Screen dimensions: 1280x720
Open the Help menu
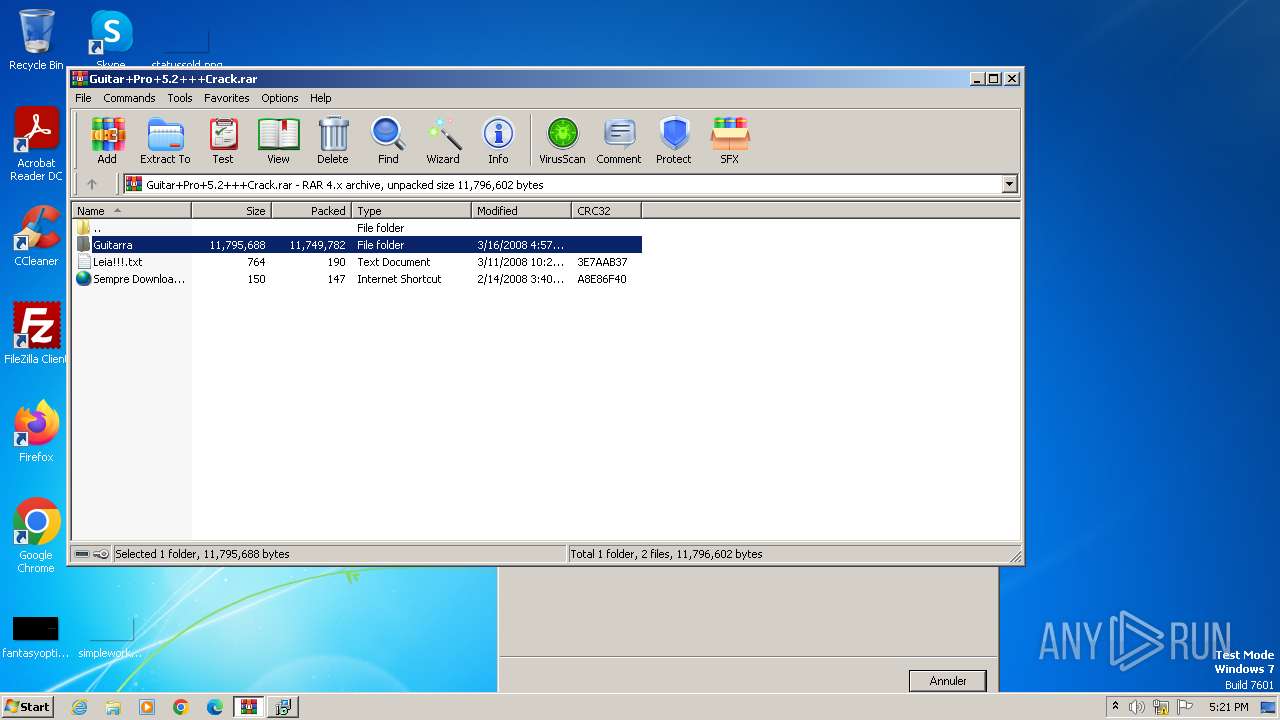coord(320,98)
